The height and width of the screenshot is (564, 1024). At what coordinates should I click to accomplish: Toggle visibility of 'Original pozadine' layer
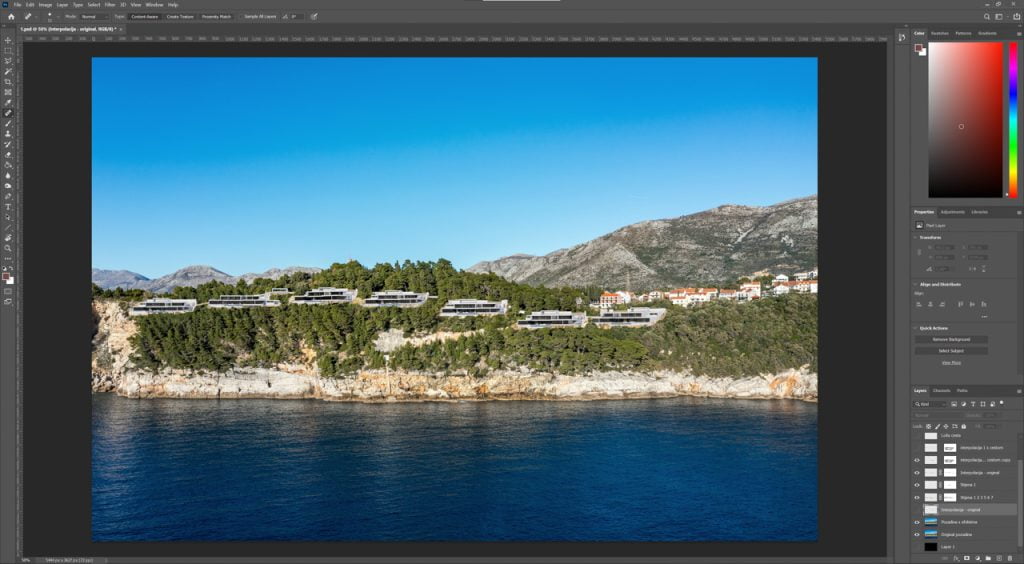[x=917, y=534]
